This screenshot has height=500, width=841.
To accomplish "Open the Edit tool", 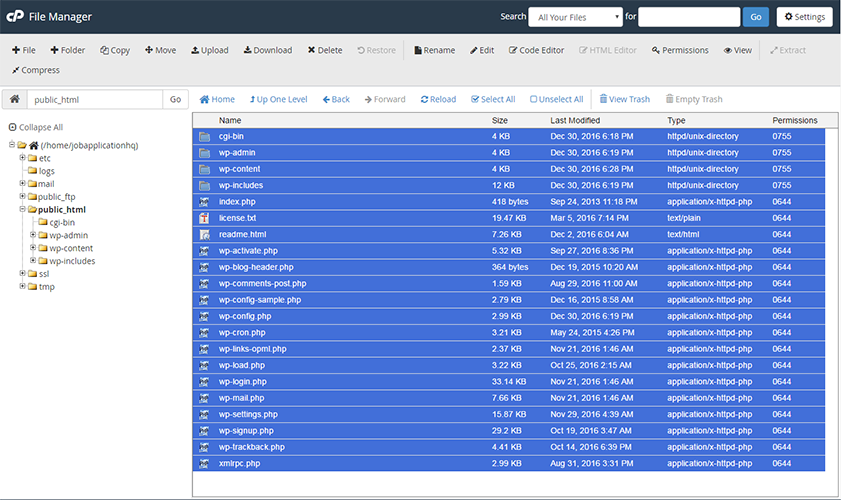I will (482, 50).
